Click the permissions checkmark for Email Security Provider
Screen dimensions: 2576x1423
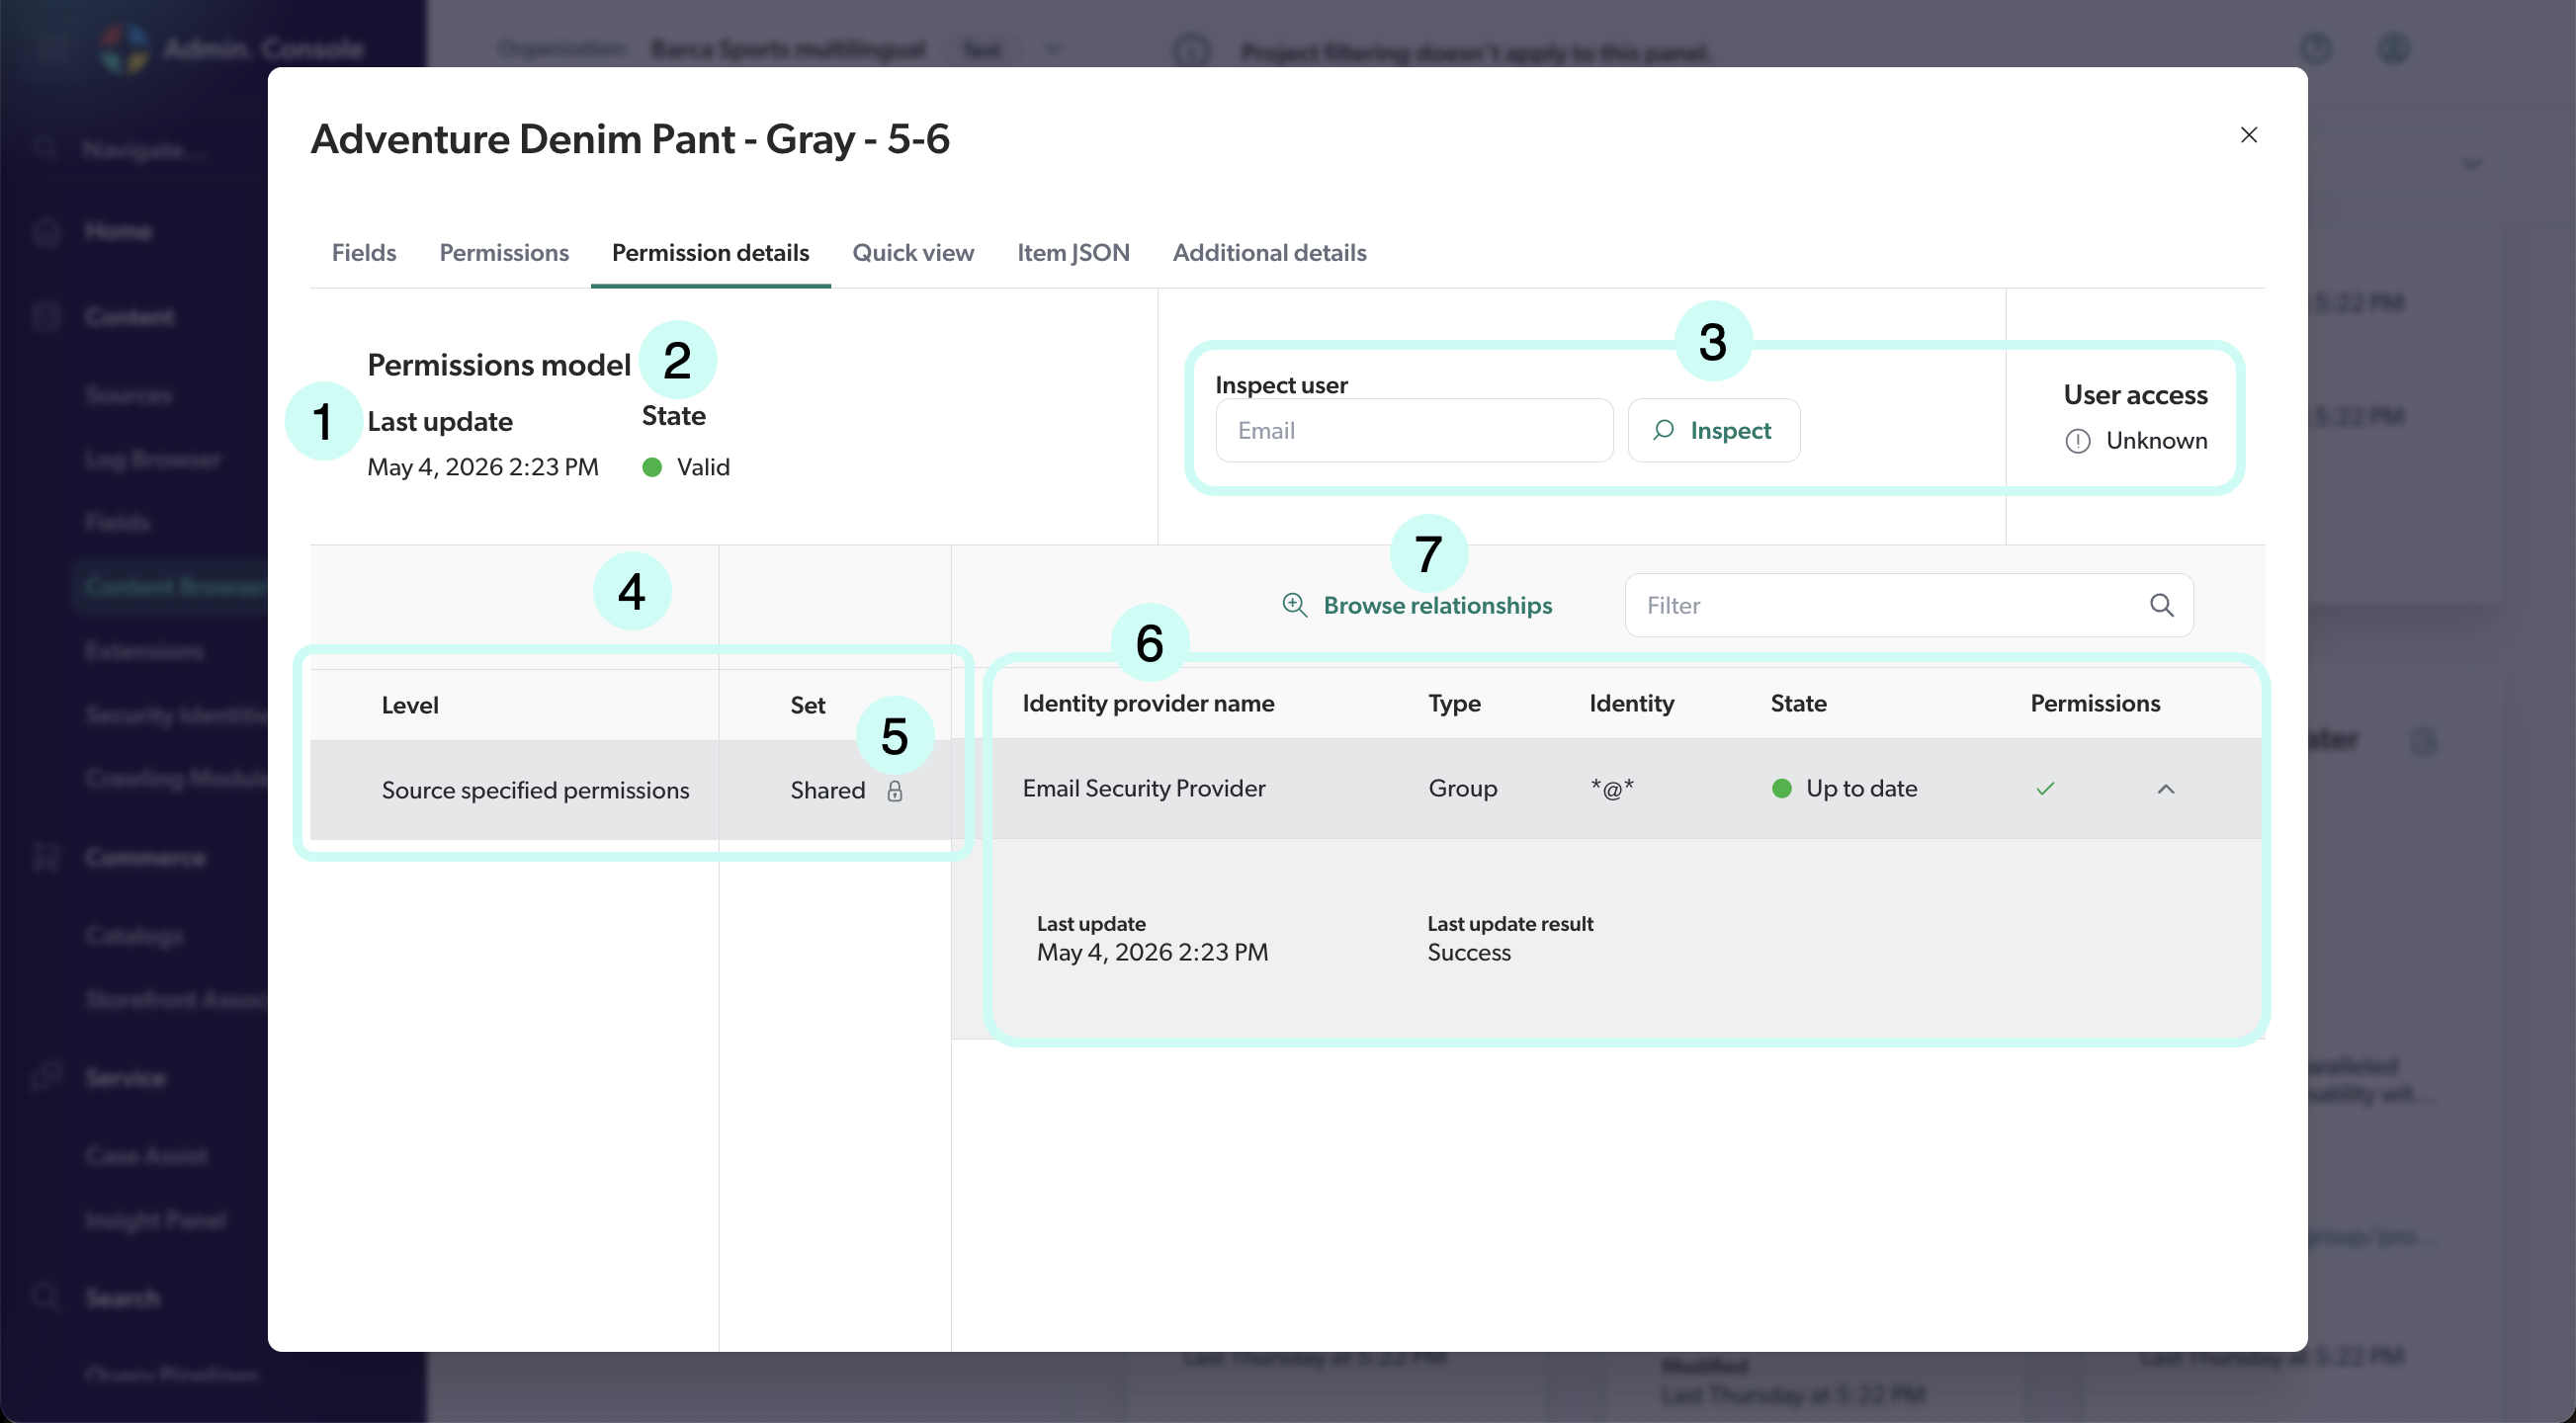coord(2044,789)
